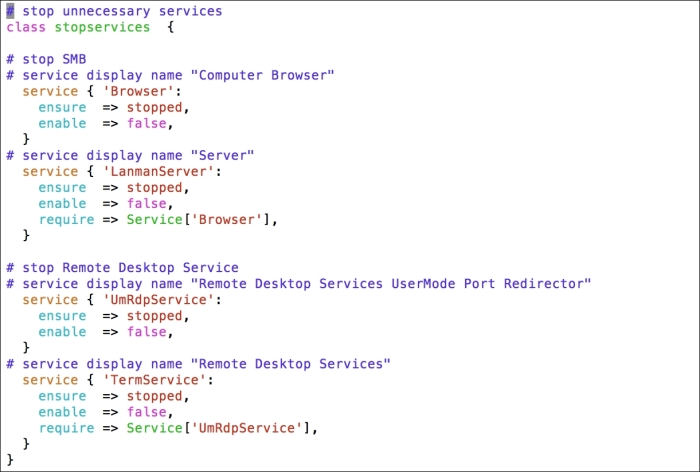The image size is (700, 472).
Task: Place cursor on the 'class' keyword
Action: coord(26,27)
